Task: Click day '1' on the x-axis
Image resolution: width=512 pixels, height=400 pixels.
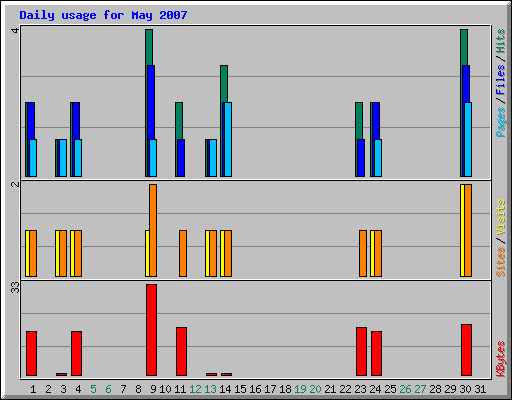Action: [x=33, y=389]
